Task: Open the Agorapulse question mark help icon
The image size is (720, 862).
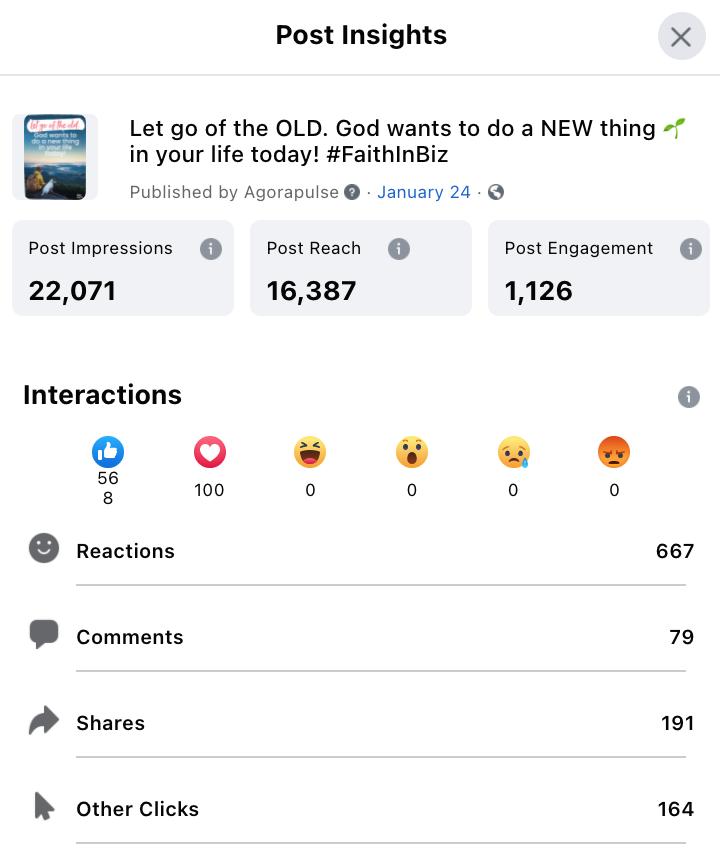Action: [x=352, y=192]
